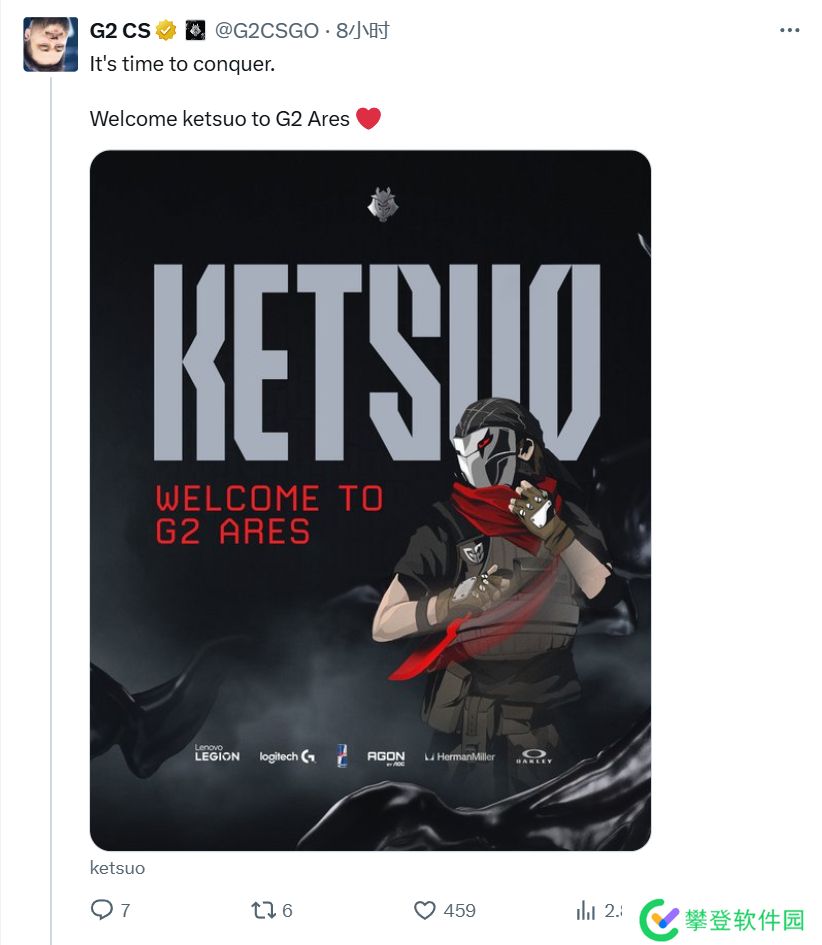Click the gold verified badge icon
This screenshot has width=822, height=945.
pos(166,30)
